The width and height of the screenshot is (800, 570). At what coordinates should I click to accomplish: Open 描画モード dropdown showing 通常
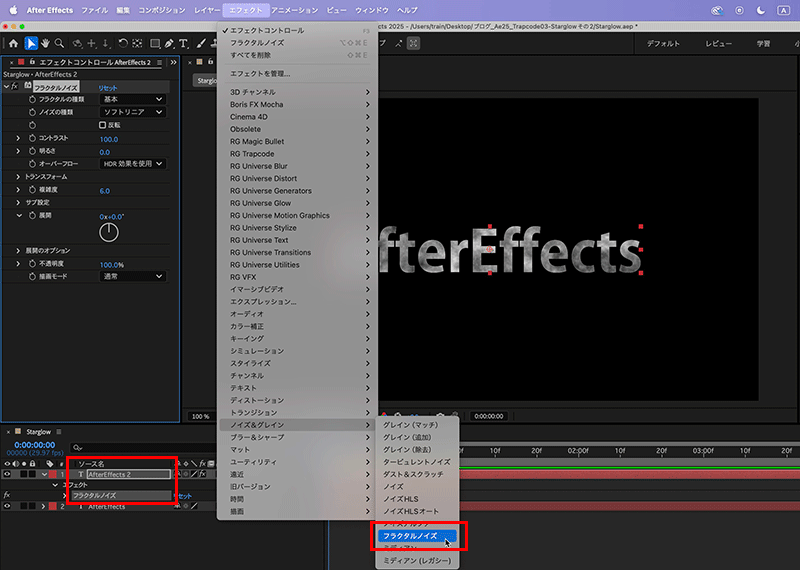point(132,276)
